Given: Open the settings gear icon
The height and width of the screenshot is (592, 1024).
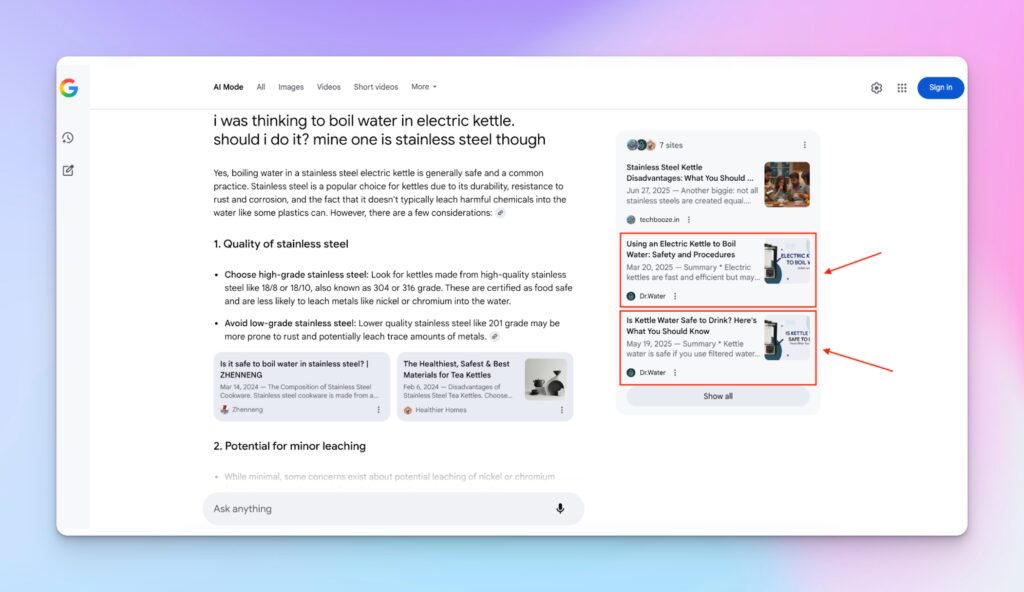Looking at the screenshot, I should (876, 88).
